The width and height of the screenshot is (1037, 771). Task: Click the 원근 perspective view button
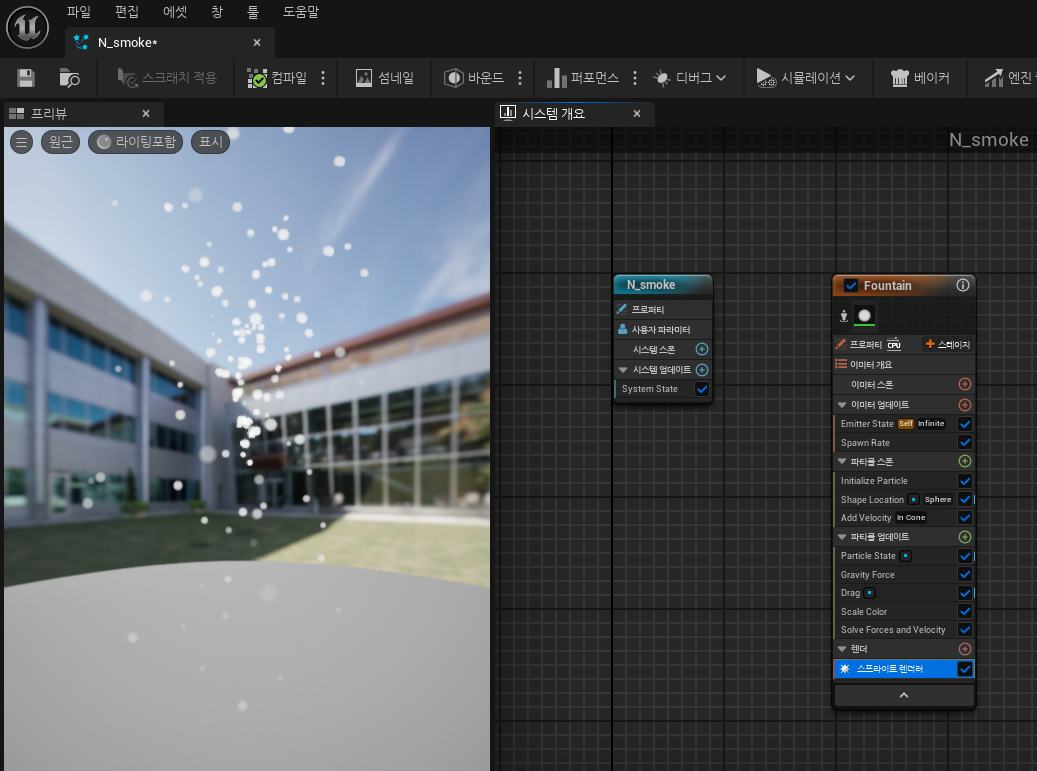coord(61,142)
